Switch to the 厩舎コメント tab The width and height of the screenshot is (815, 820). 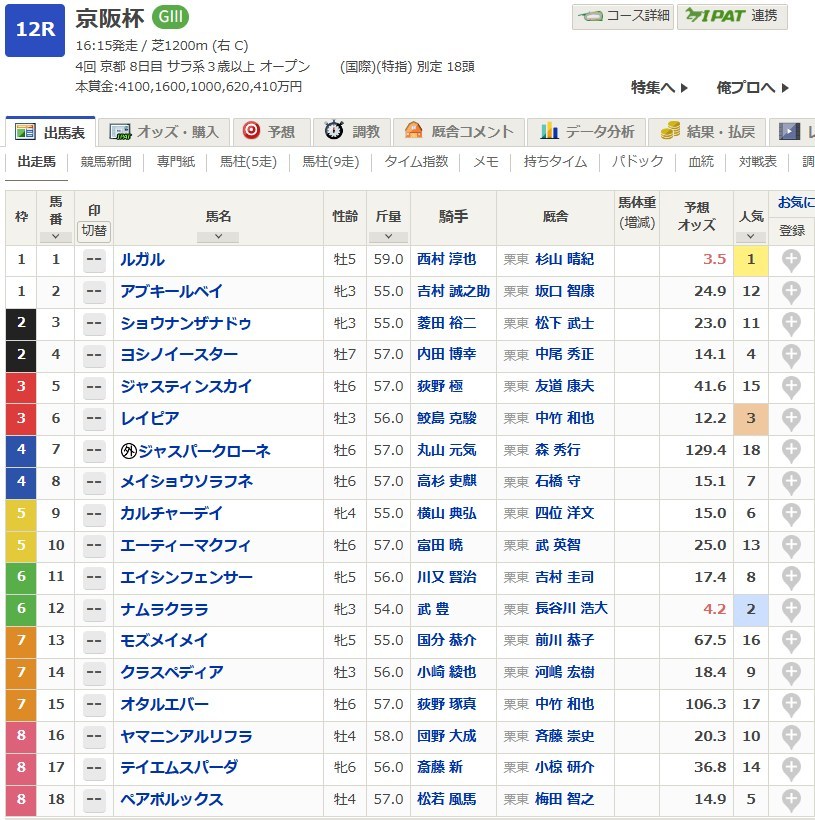pos(459,132)
